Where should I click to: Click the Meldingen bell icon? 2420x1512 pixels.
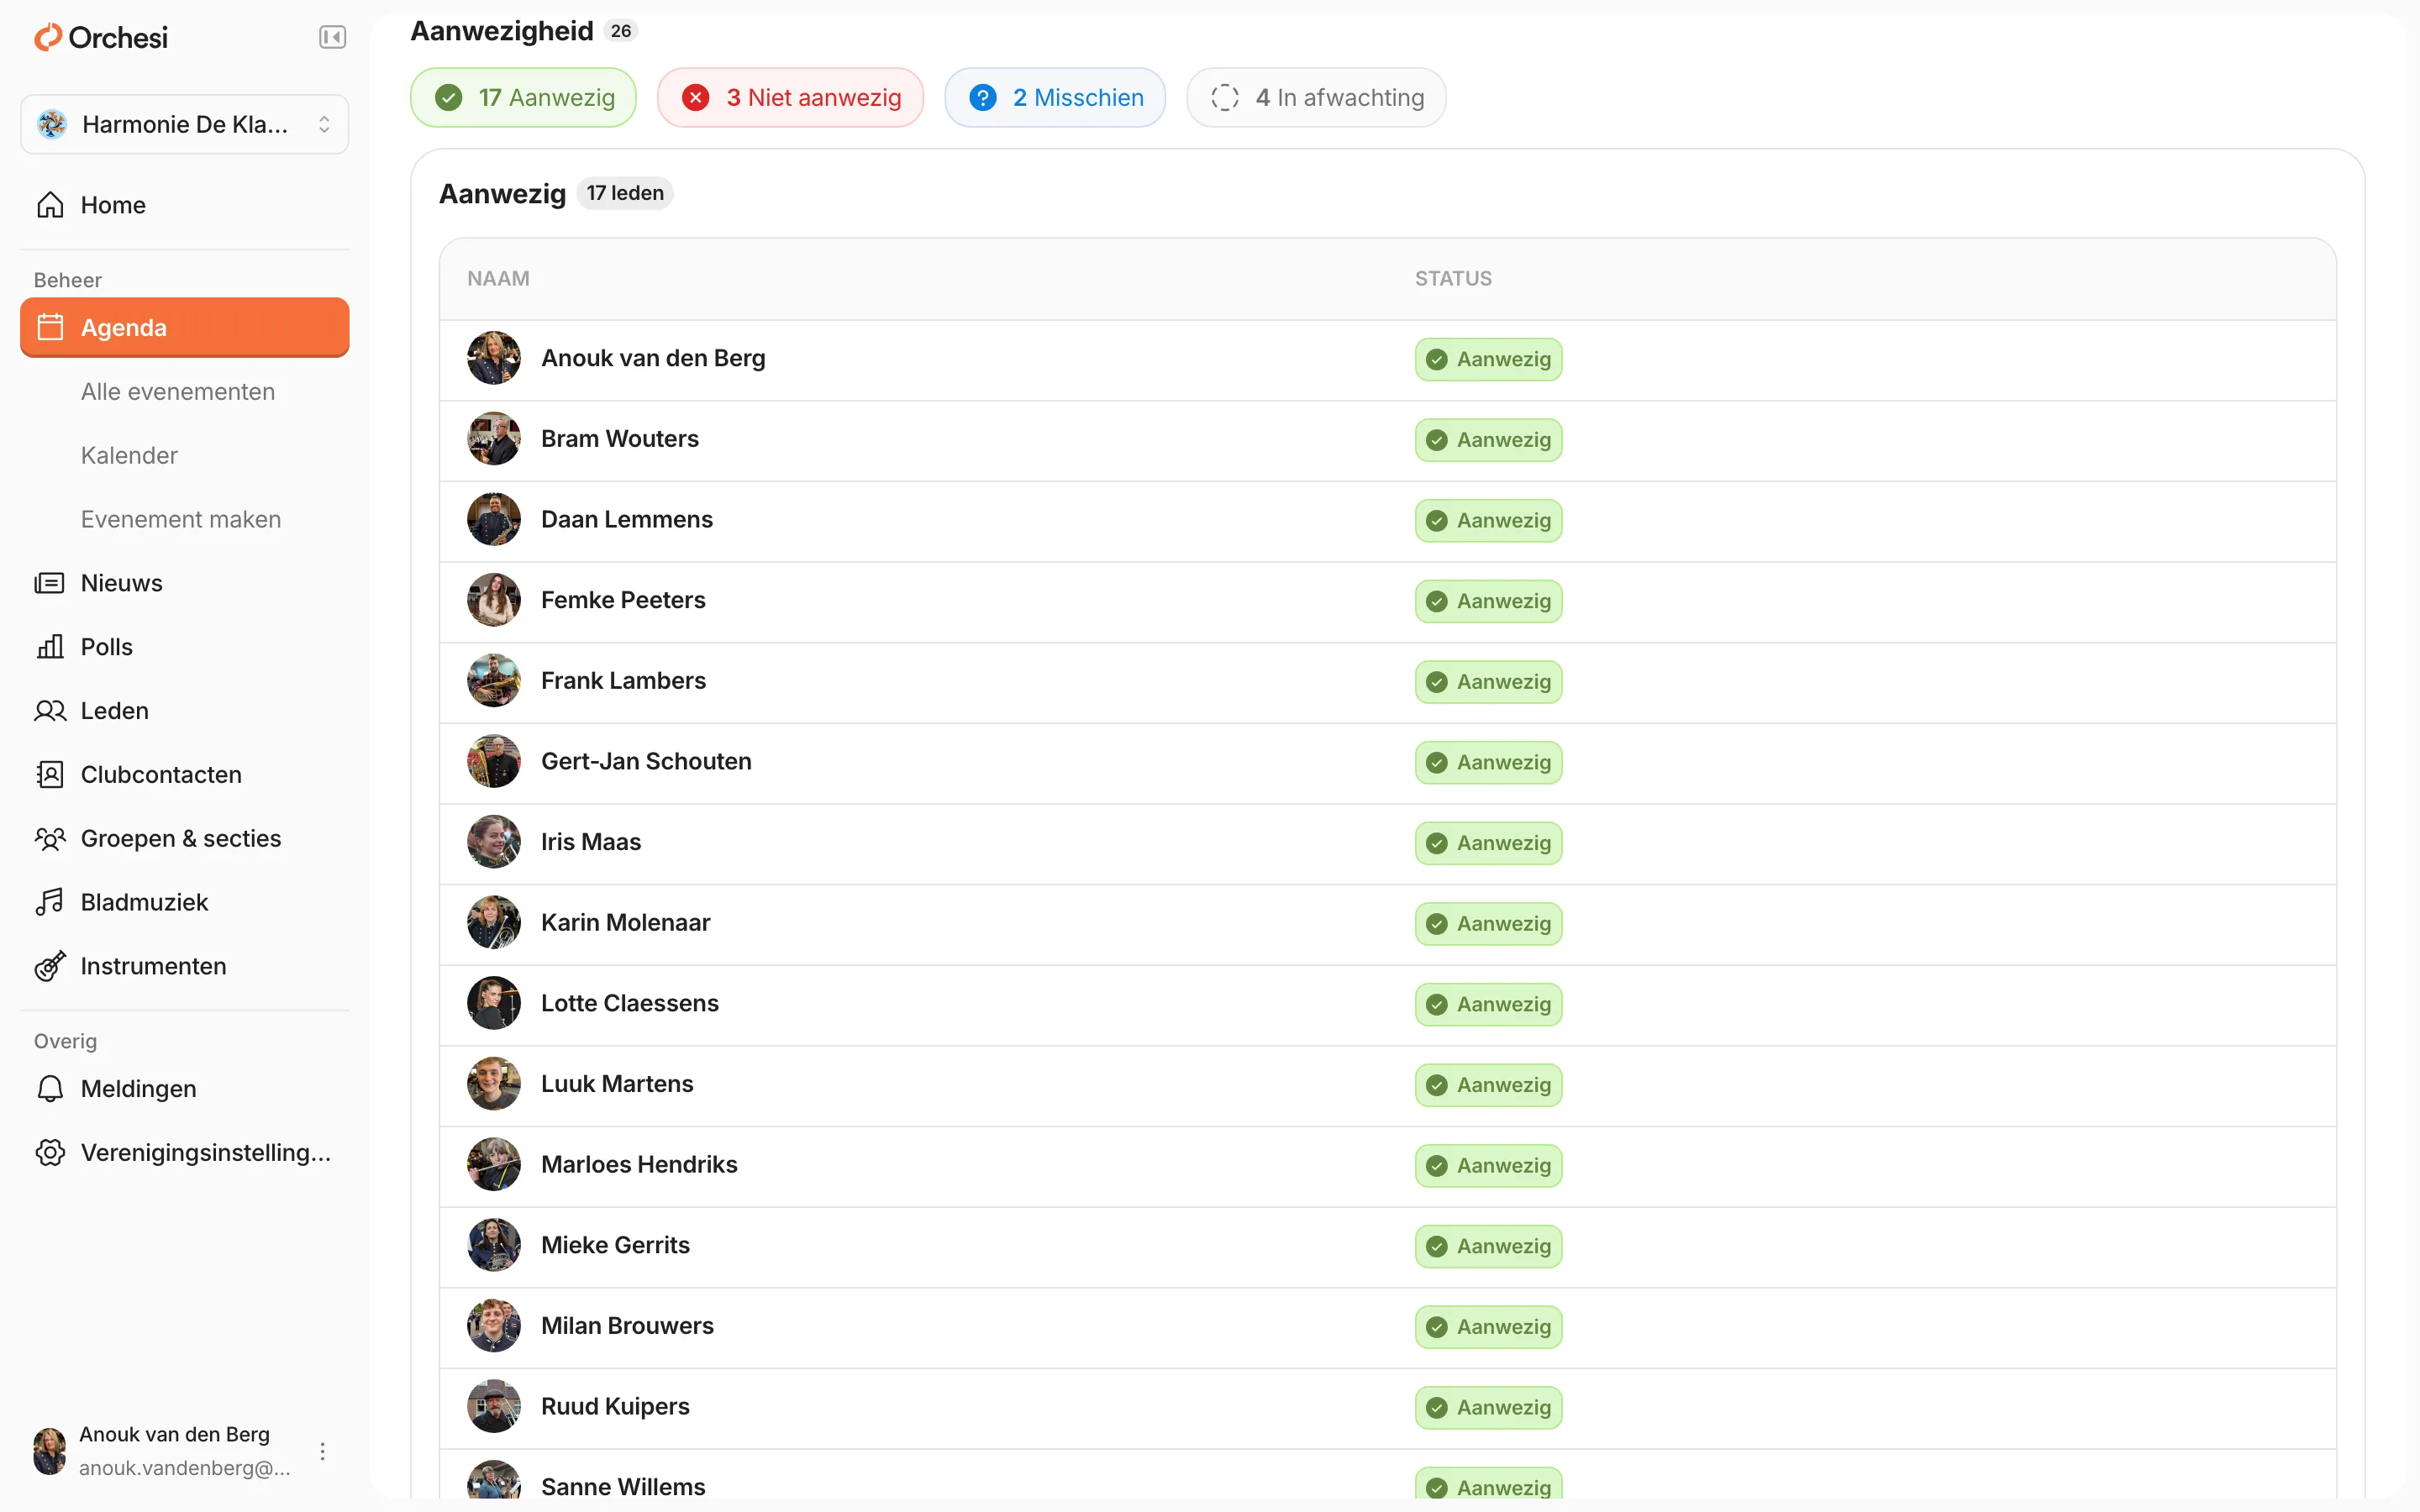[x=50, y=1089]
